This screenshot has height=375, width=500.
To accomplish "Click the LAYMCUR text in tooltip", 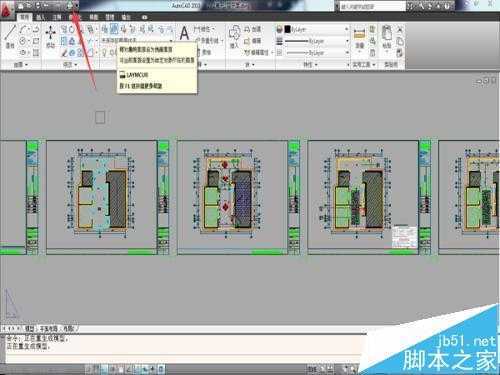I will (137, 75).
